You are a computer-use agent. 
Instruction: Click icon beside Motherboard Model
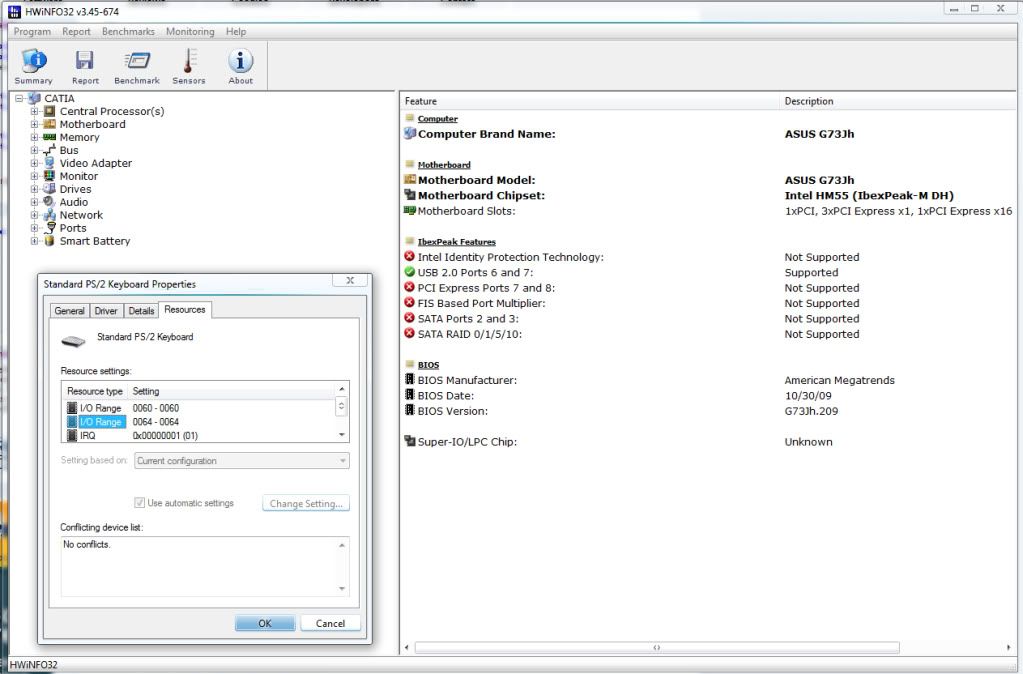(410, 179)
